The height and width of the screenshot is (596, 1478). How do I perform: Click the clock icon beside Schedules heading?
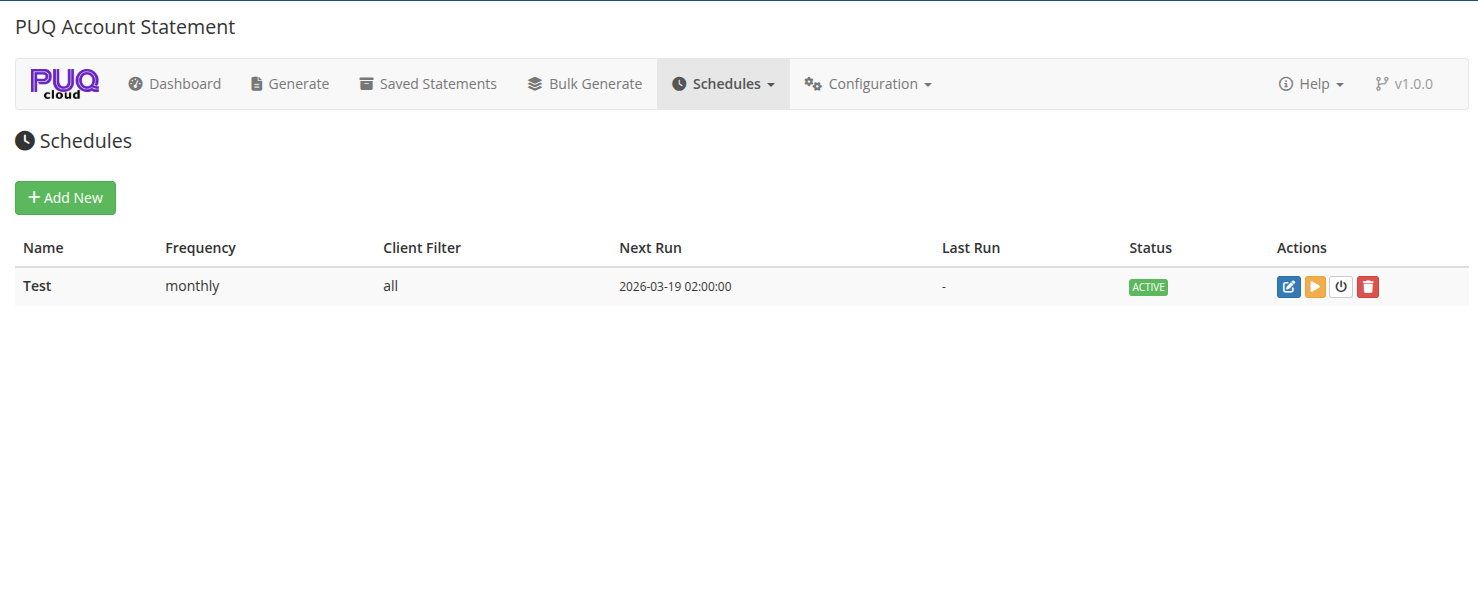pyautogui.click(x=24, y=140)
